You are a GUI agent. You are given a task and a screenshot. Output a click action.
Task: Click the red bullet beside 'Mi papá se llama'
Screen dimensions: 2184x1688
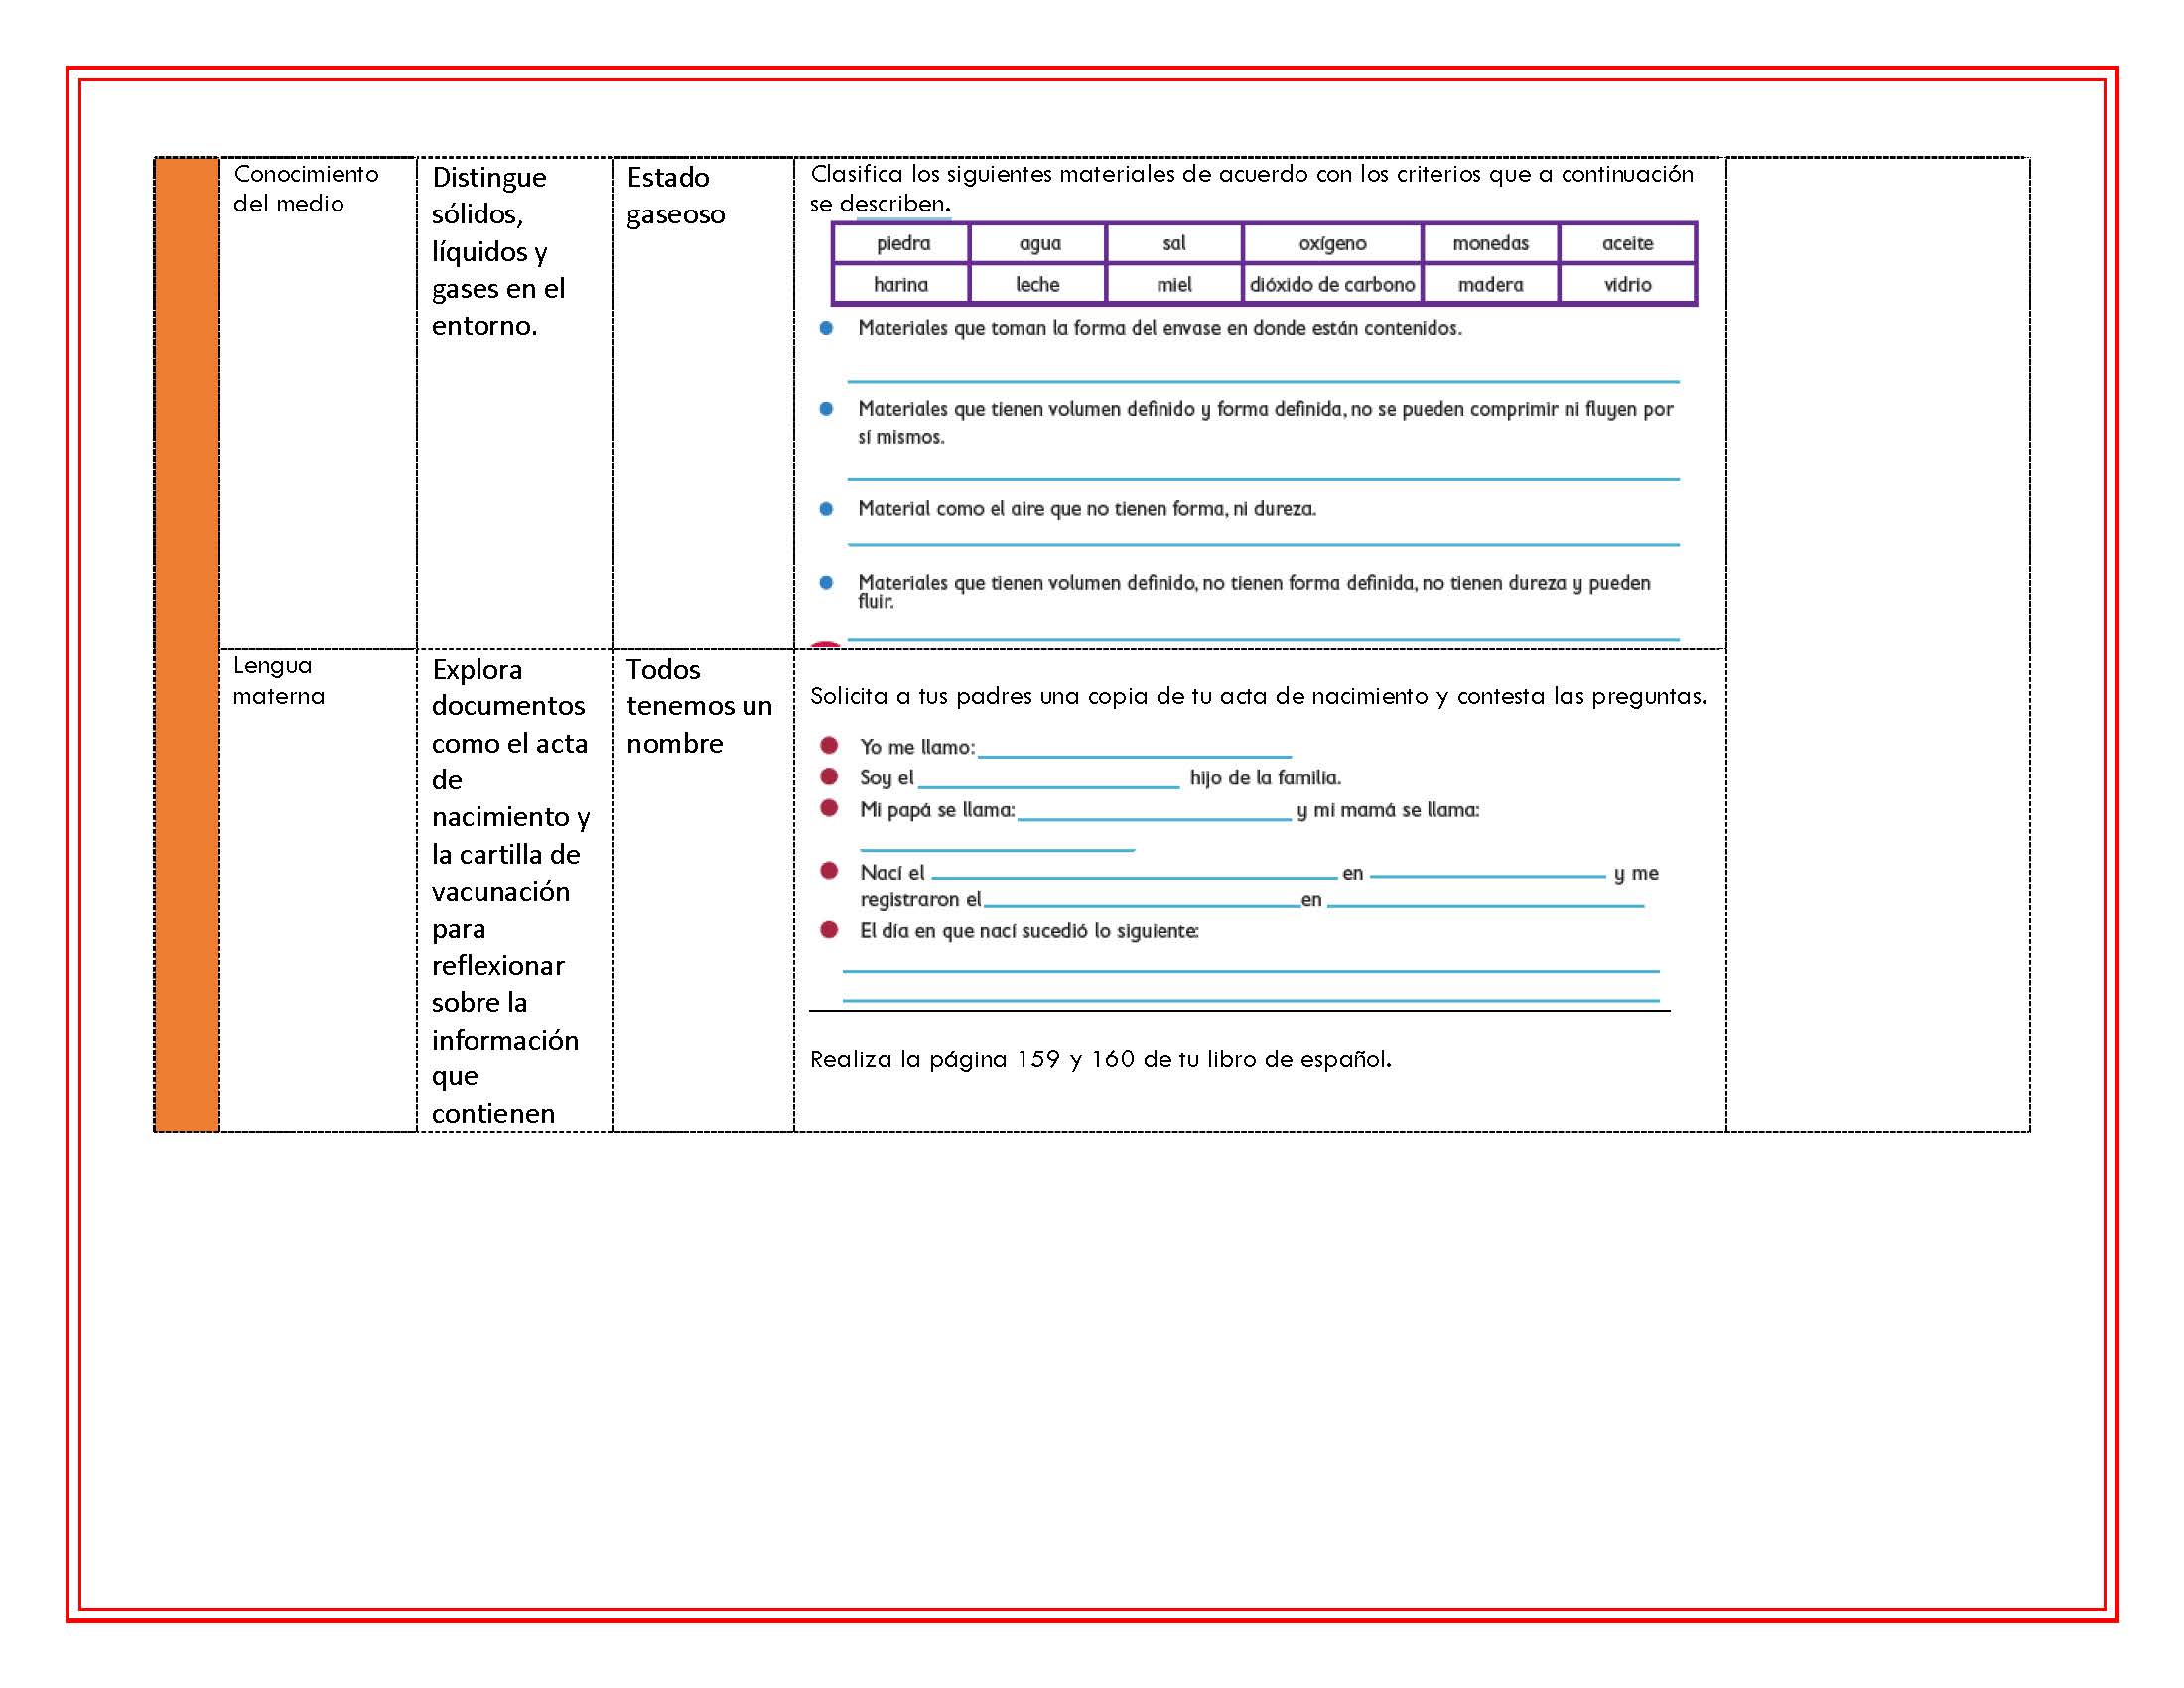[829, 808]
